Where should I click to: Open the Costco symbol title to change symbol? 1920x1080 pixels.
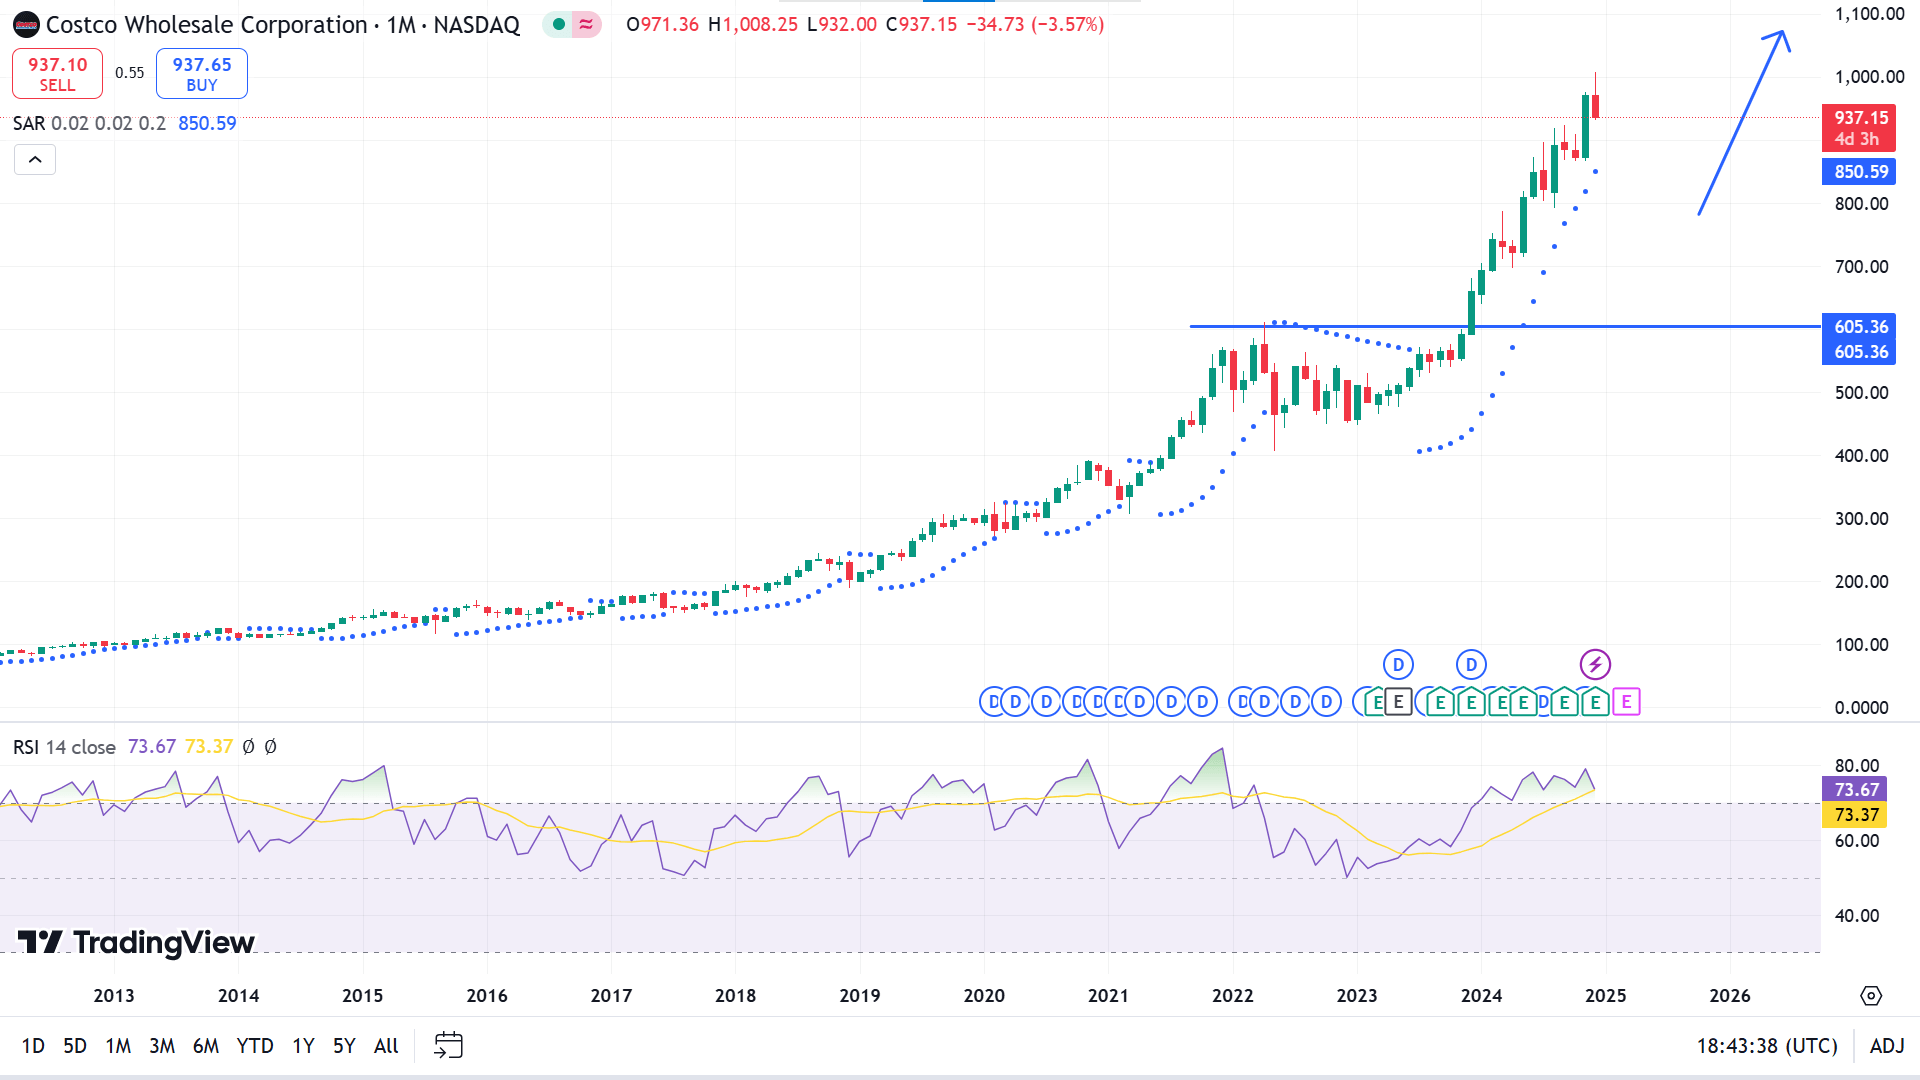283,25
